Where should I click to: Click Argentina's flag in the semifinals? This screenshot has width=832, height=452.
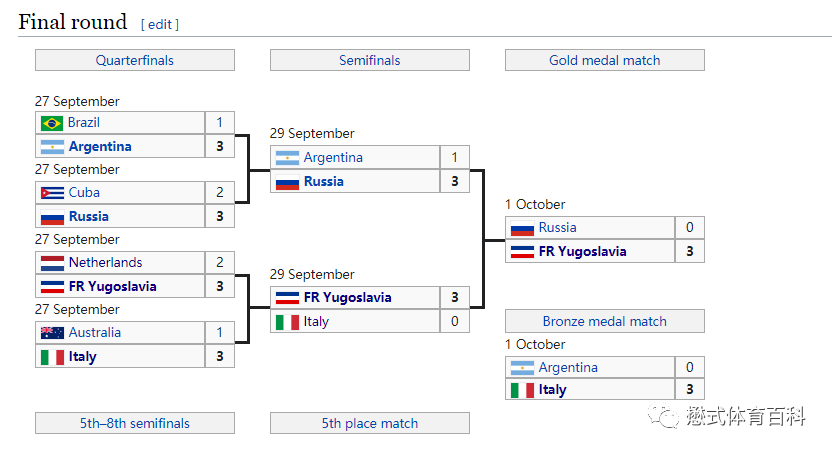287,158
